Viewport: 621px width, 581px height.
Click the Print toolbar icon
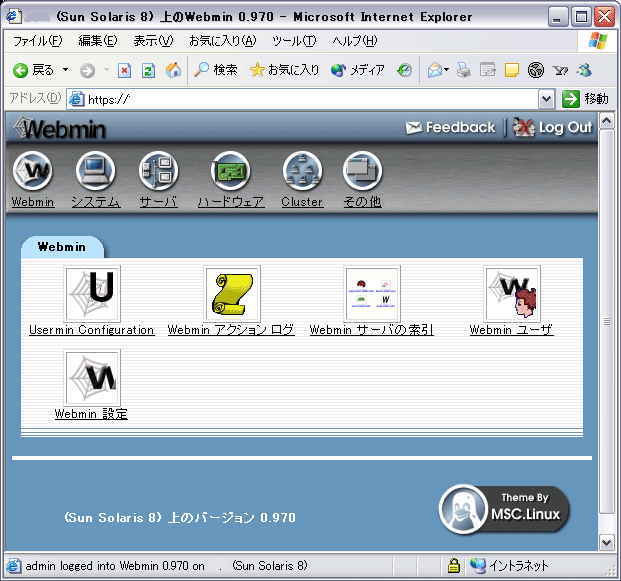[463, 70]
